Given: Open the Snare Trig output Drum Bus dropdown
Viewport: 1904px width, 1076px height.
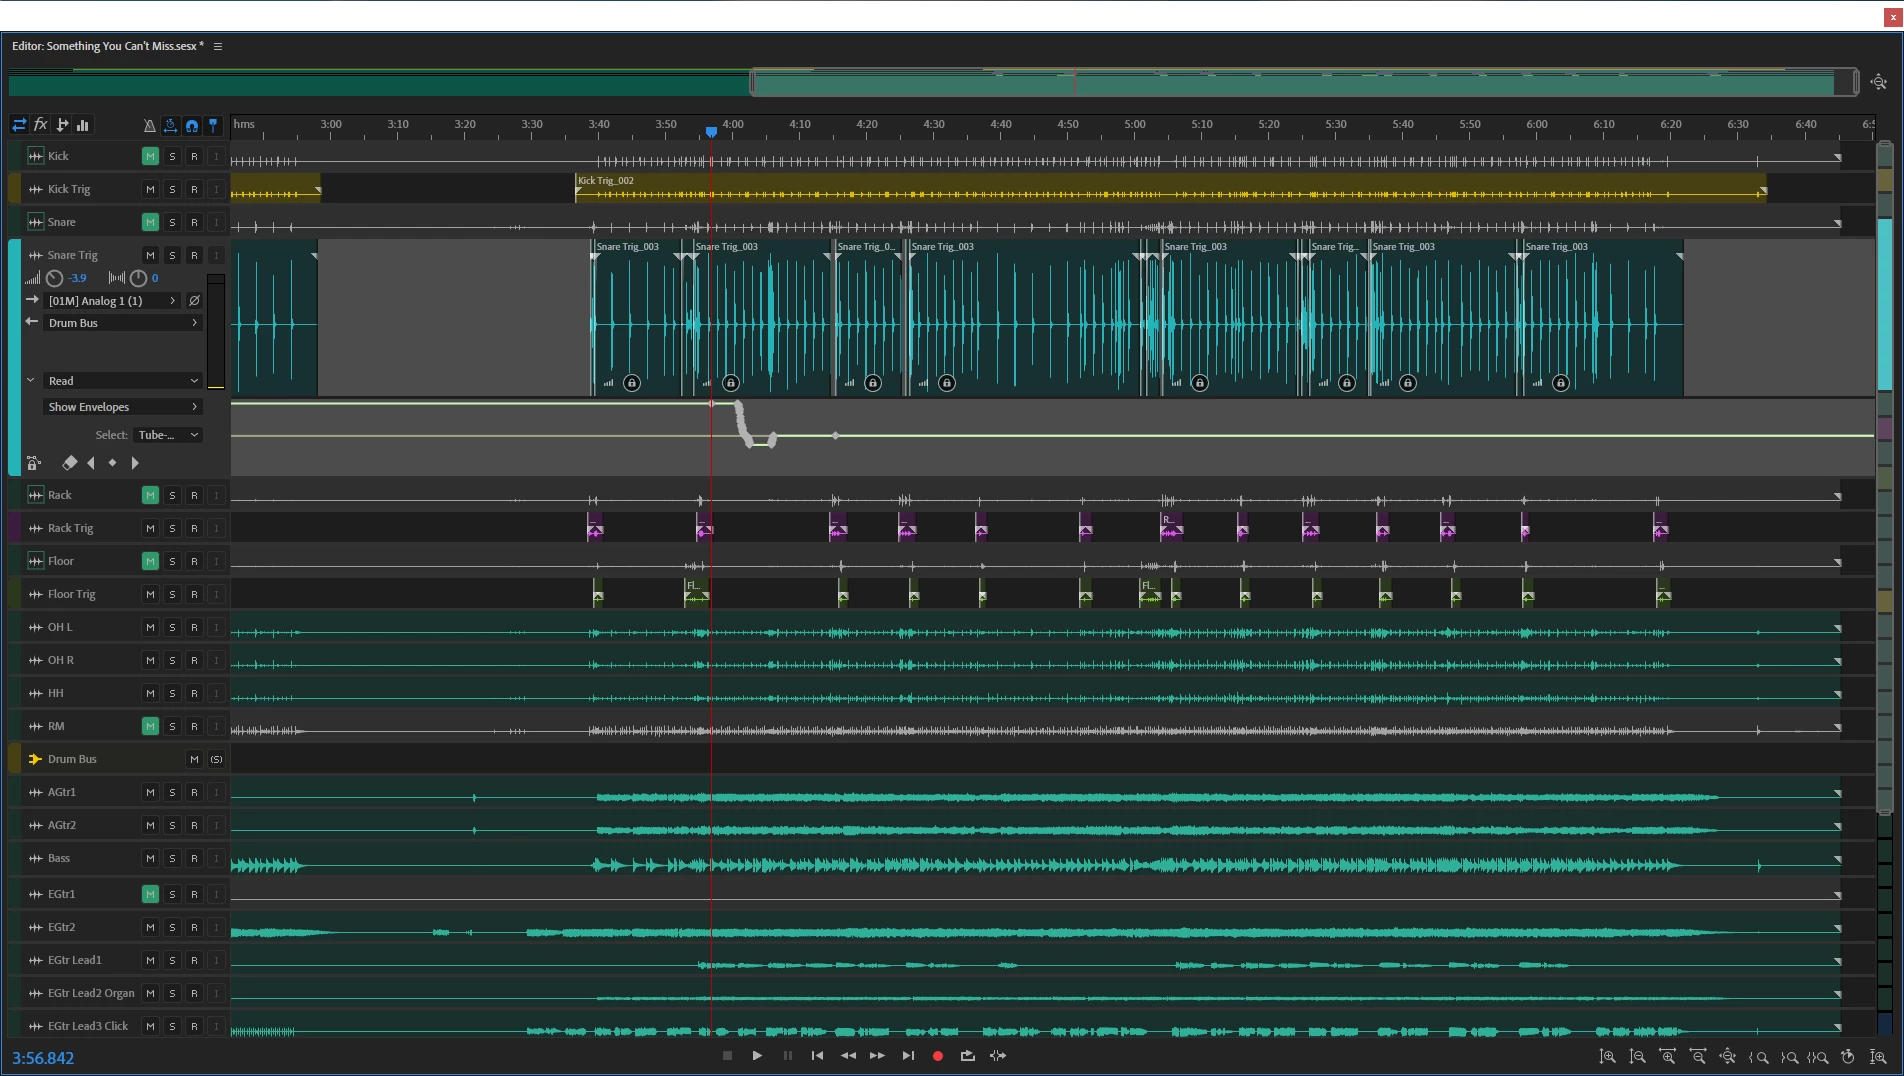Looking at the screenshot, I should [x=123, y=323].
